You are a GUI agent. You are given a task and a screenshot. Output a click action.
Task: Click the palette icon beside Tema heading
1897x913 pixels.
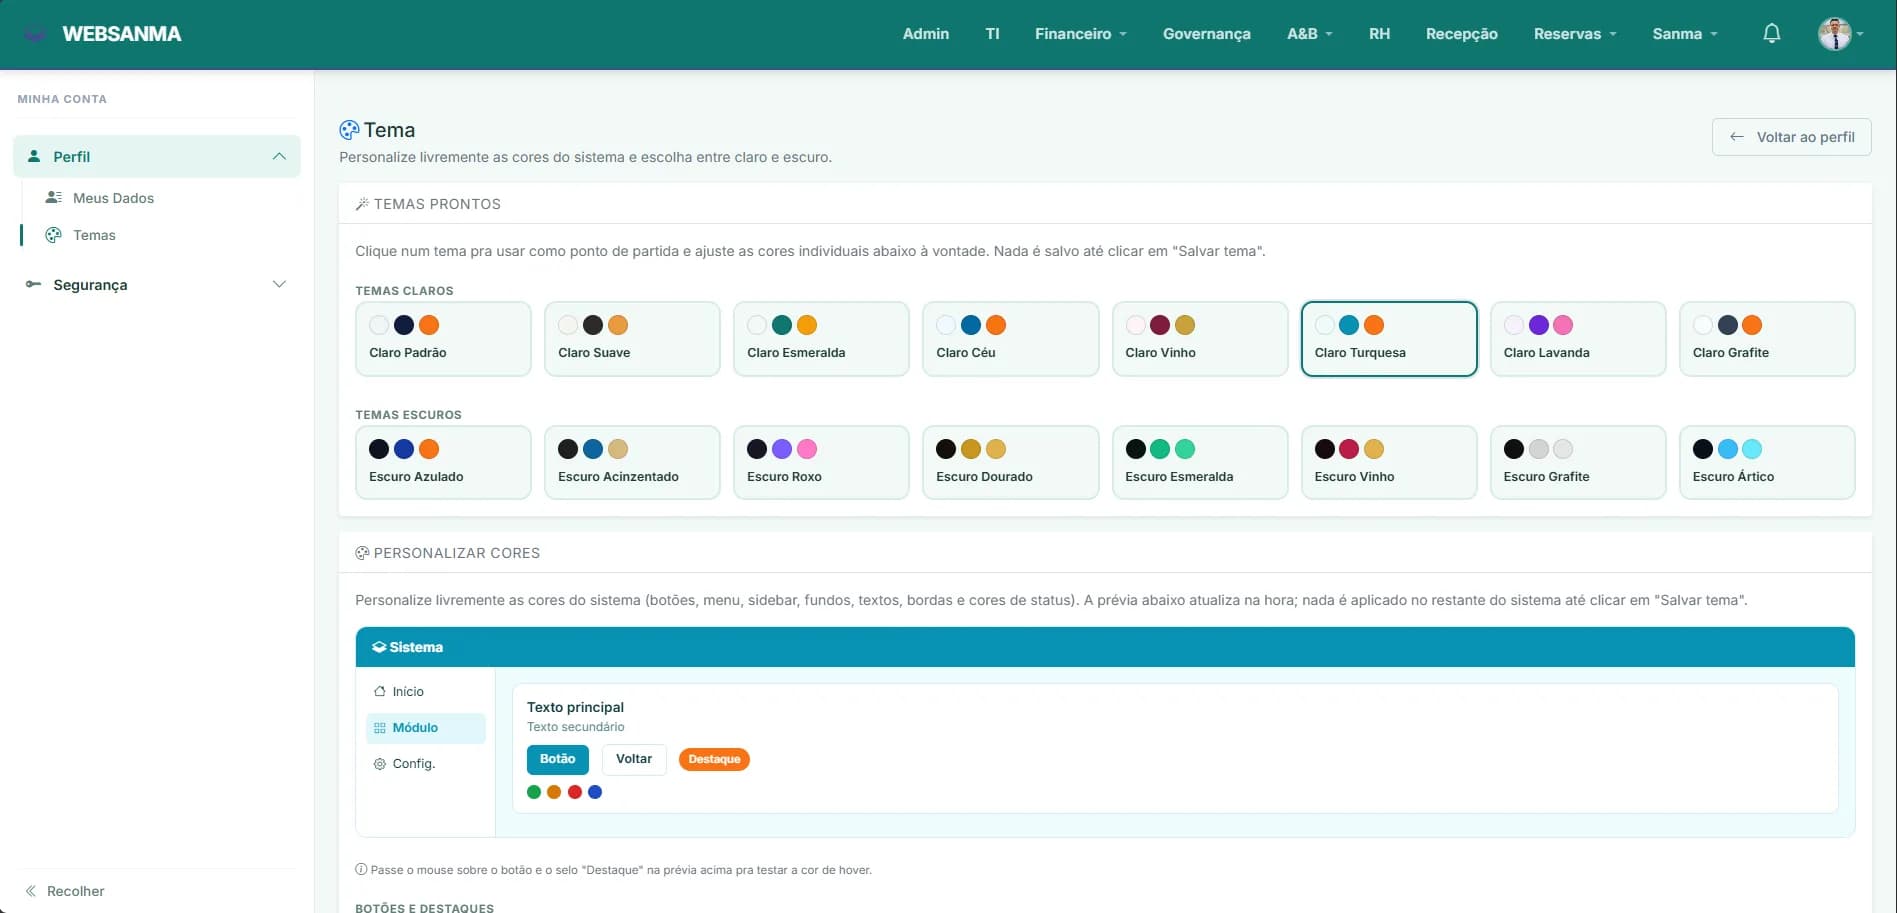(349, 130)
